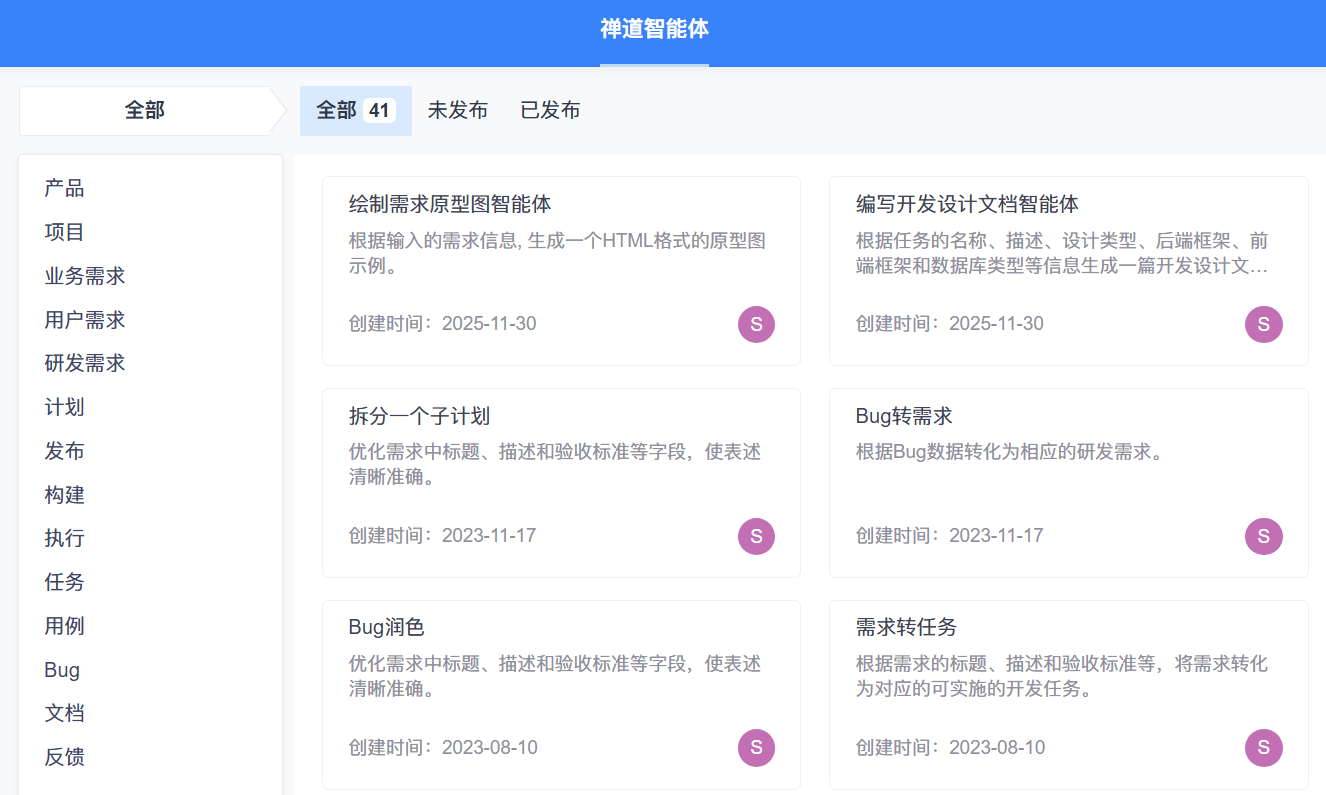Screen dimensions: 1326x795
Task: Click the 41 count badge
Action: click(379, 110)
